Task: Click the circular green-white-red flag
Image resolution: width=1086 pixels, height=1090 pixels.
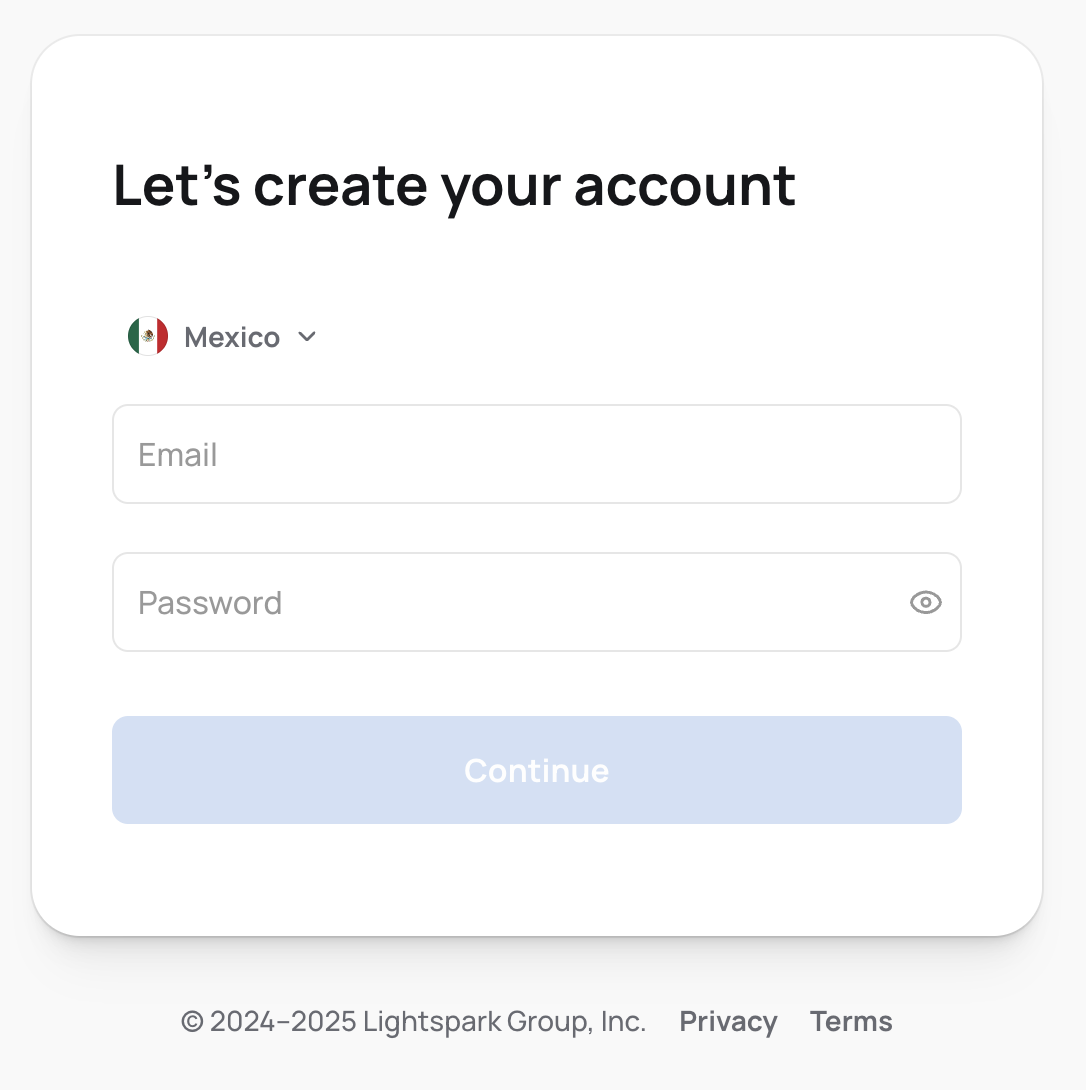Action: (148, 337)
